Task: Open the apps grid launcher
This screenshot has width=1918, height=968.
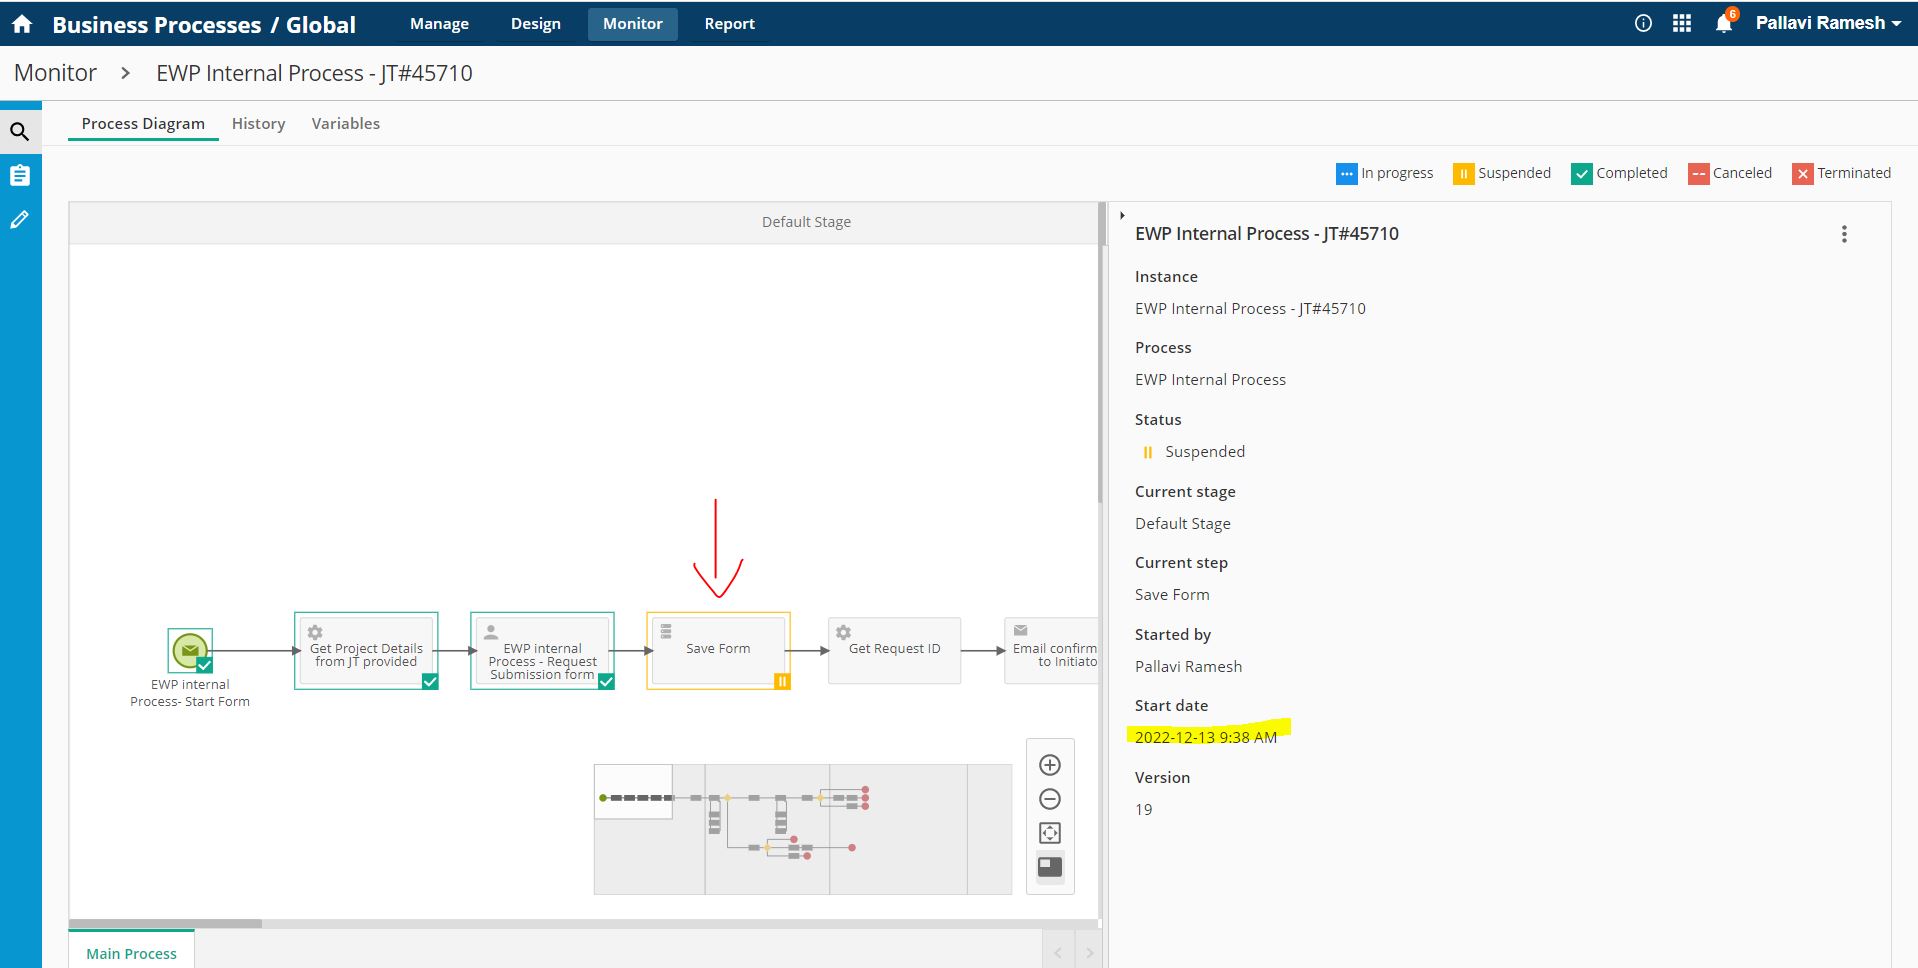Action: point(1682,24)
